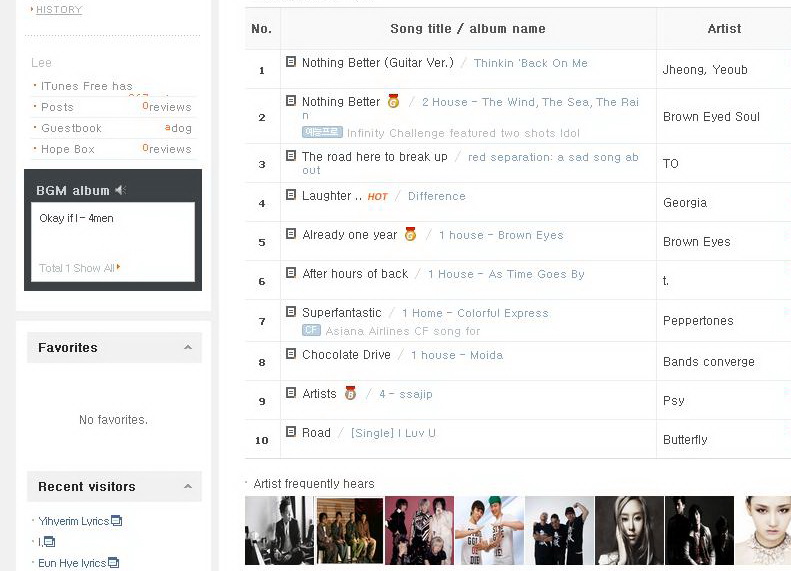Open the Thinkin 'Back On Me album link
Screen dimensions: 791x571
pos(531,63)
